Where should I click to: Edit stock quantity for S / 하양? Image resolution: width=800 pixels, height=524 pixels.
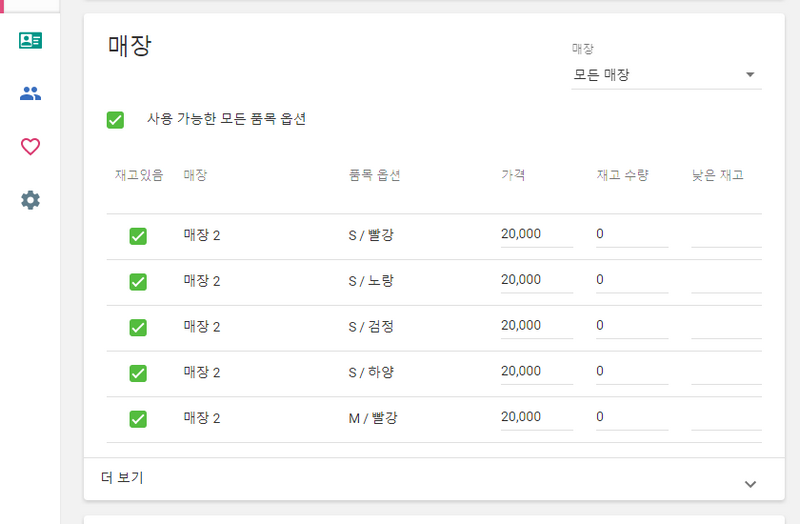631,372
